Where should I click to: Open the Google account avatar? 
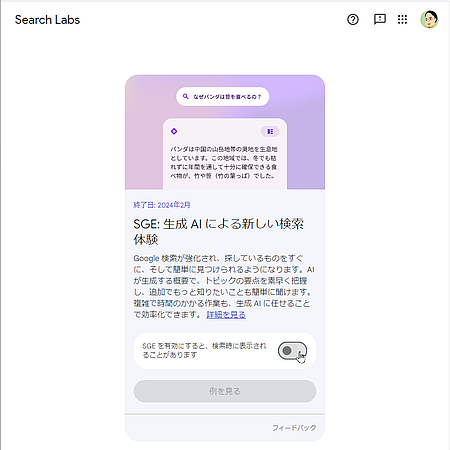(429, 19)
